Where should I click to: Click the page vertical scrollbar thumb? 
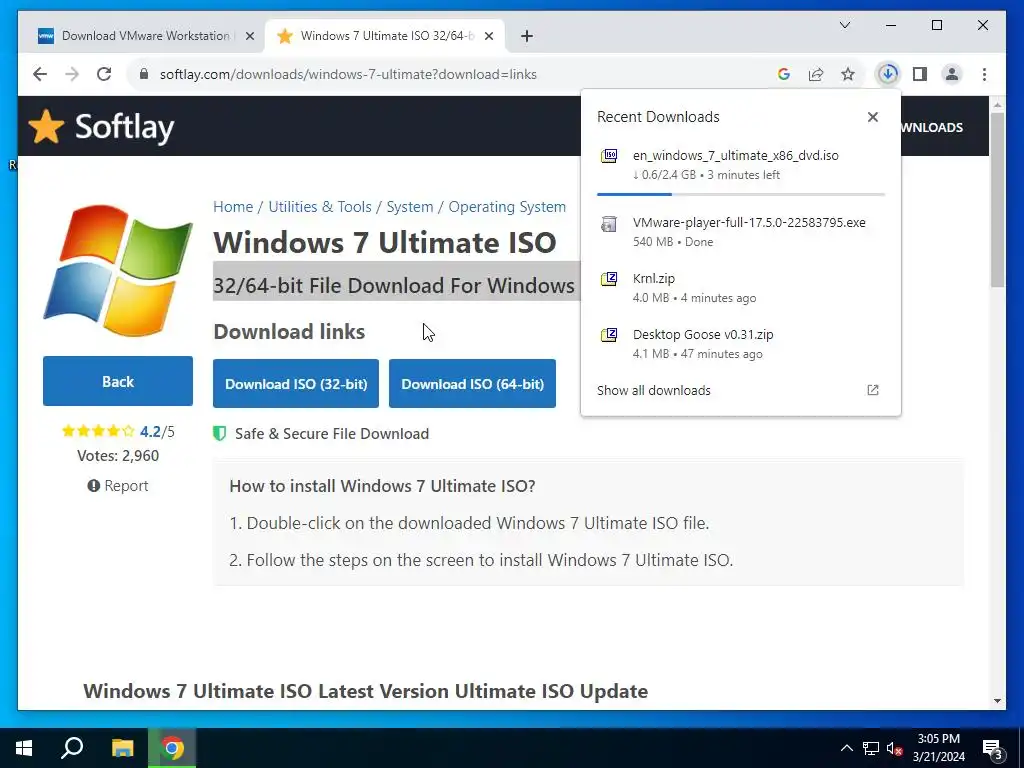point(997,200)
